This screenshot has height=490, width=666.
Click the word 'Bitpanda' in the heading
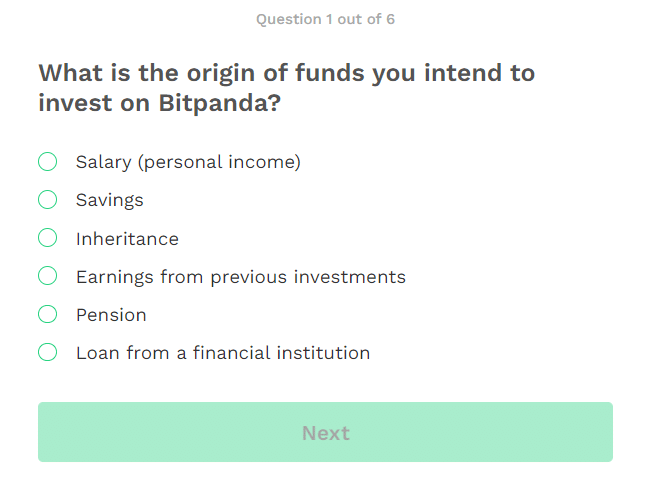214,103
